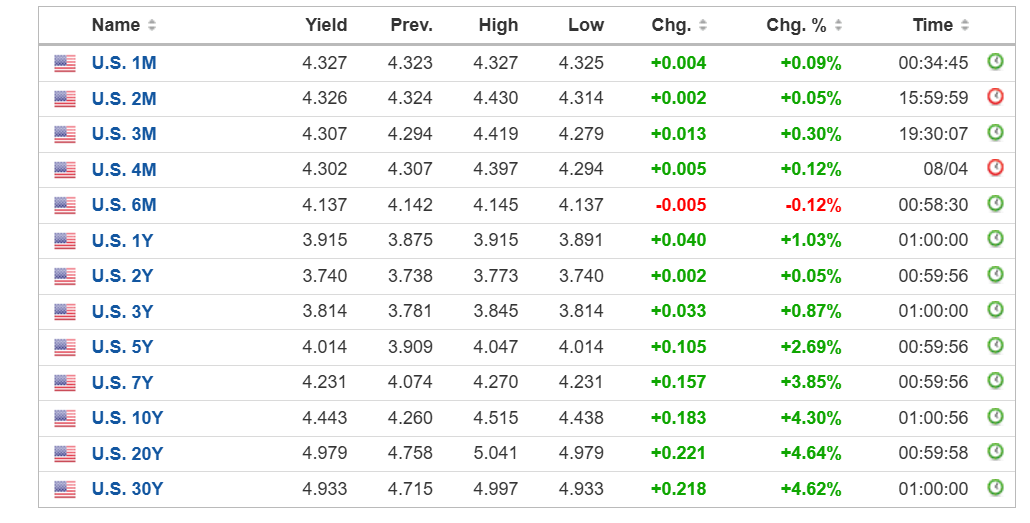The width and height of the screenshot is (1030, 523).
Task: Sort the table by Name column arrows
Action: (x=152, y=25)
